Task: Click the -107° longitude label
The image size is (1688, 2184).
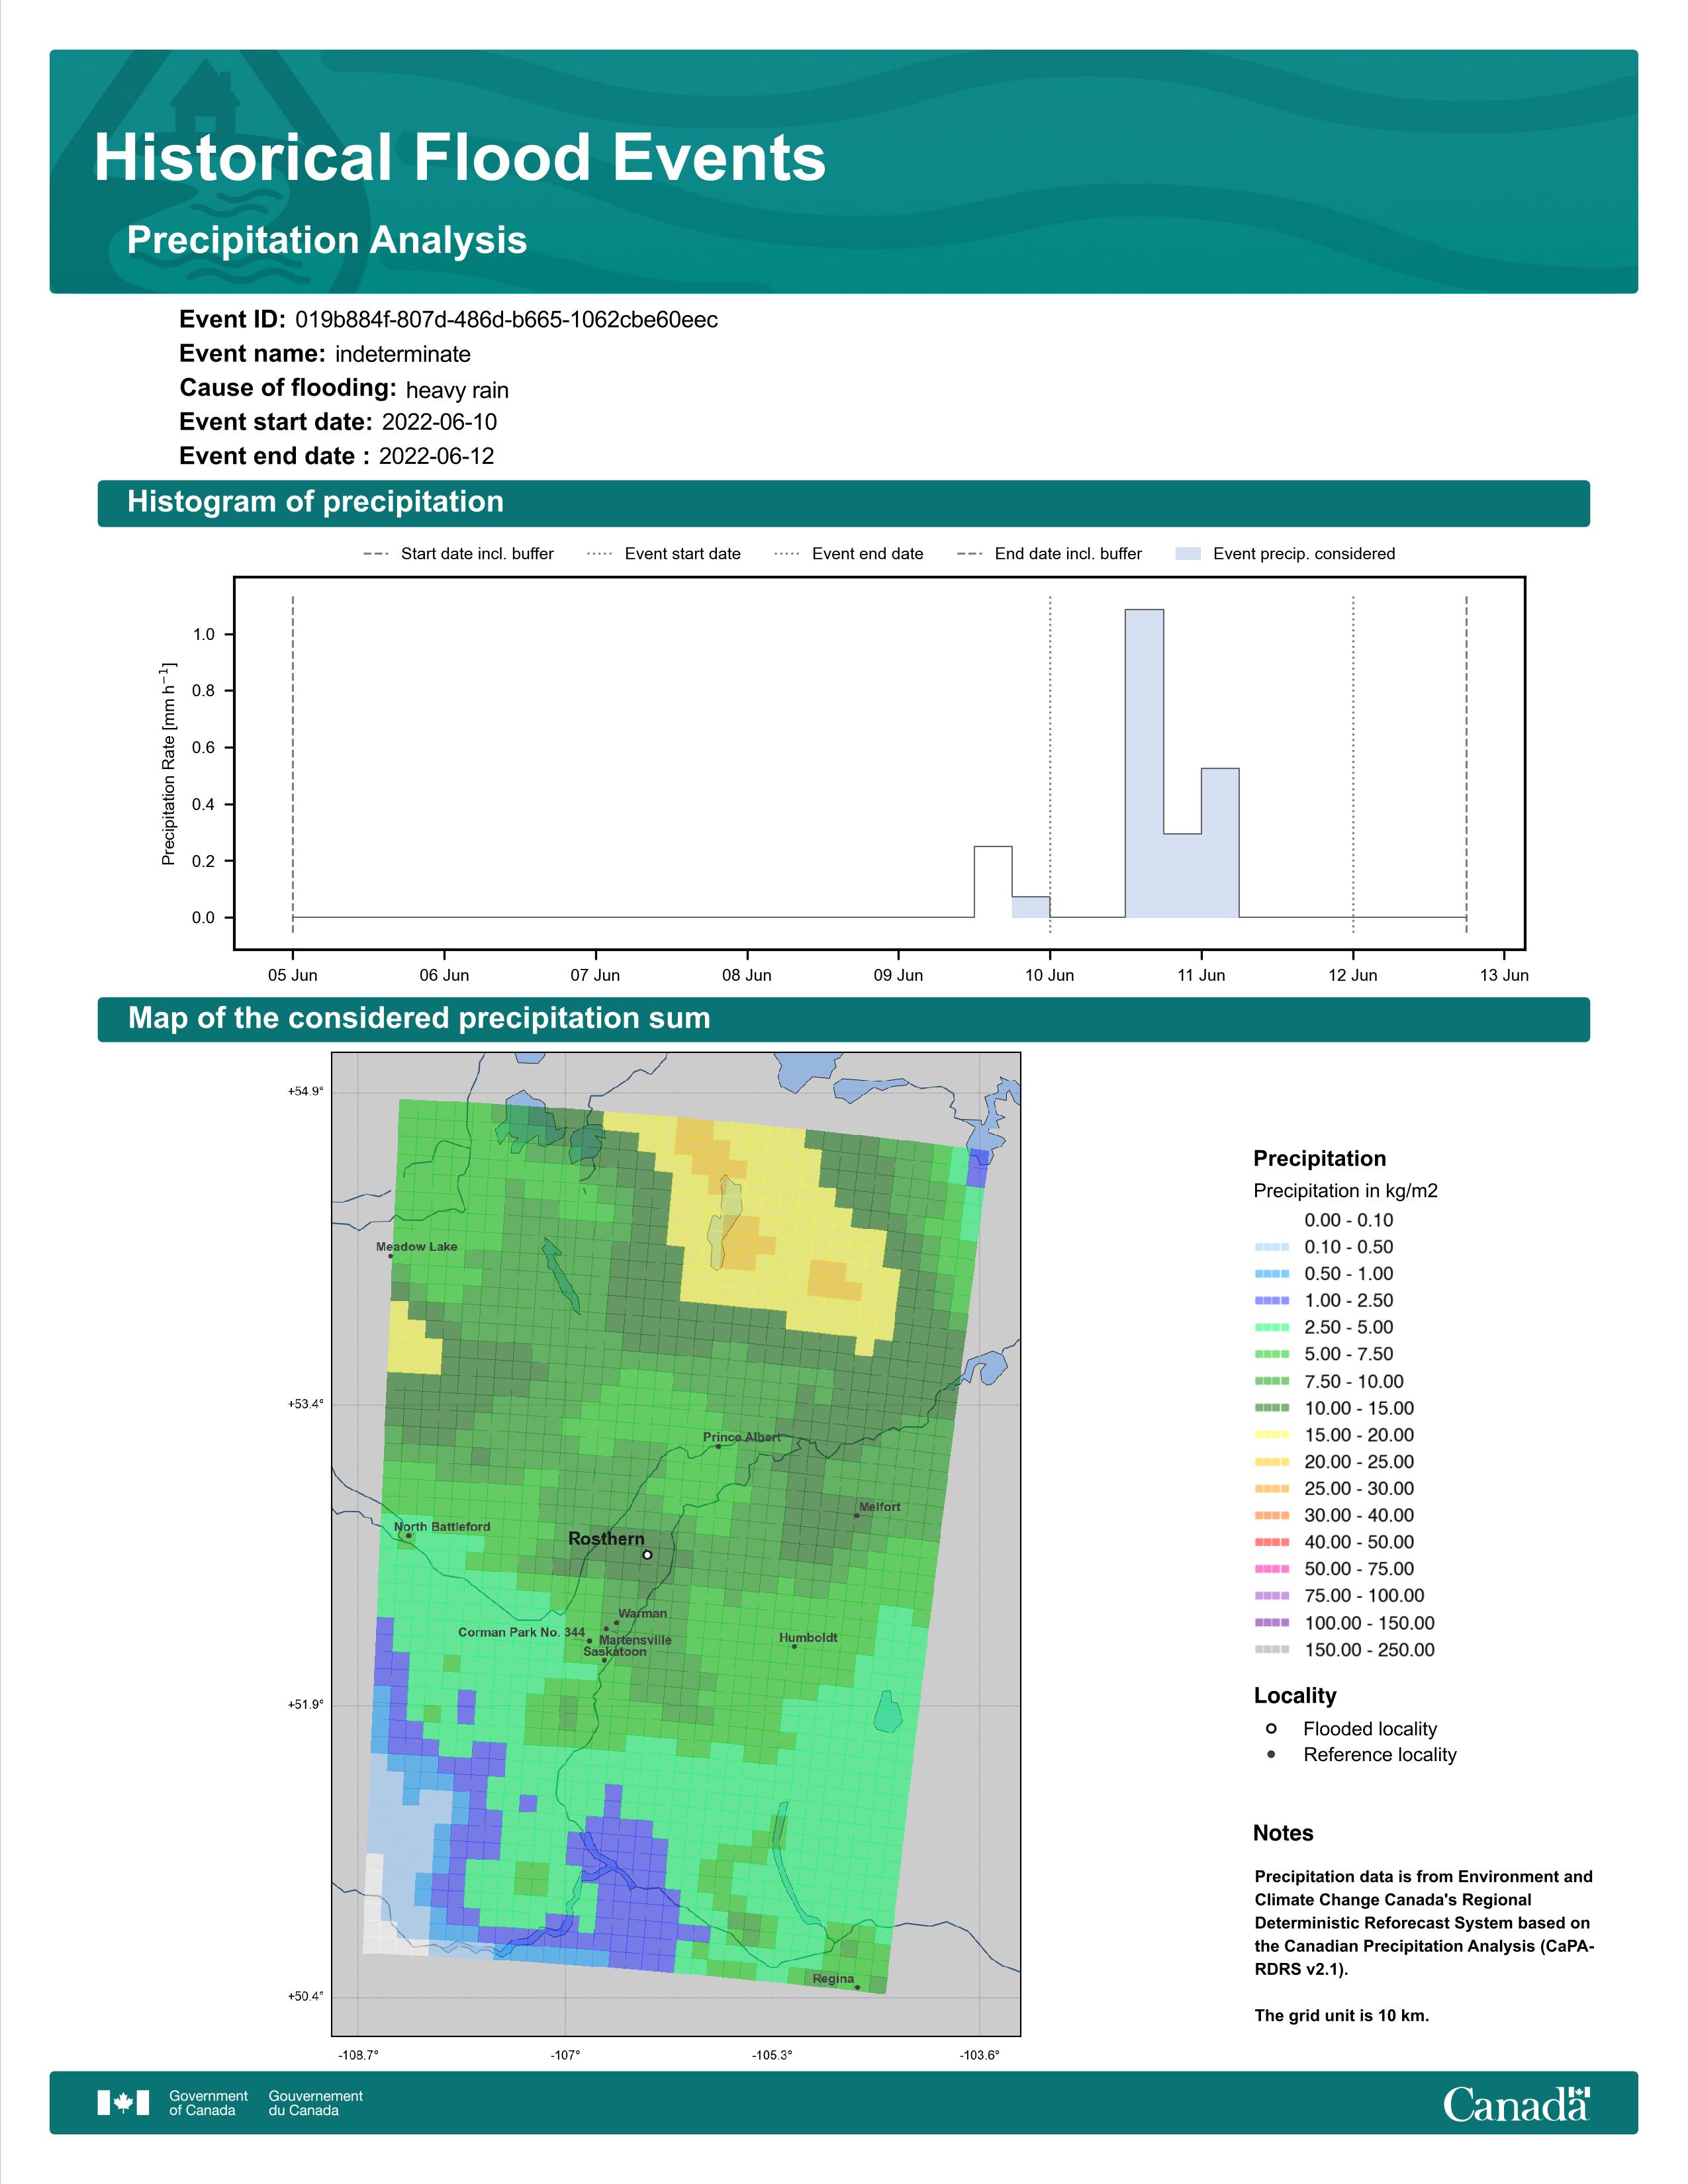Action: point(565,2055)
